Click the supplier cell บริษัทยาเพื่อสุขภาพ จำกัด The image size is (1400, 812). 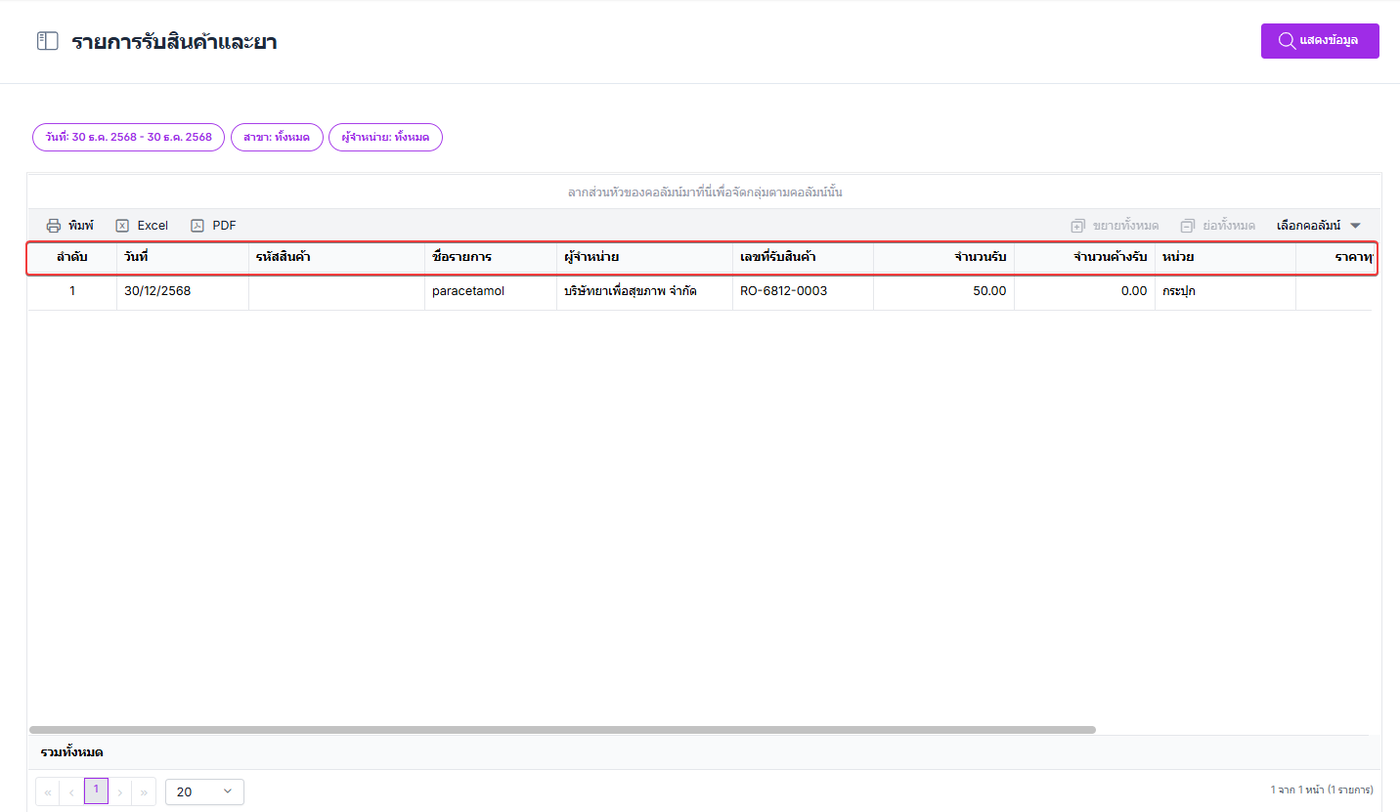point(644,292)
